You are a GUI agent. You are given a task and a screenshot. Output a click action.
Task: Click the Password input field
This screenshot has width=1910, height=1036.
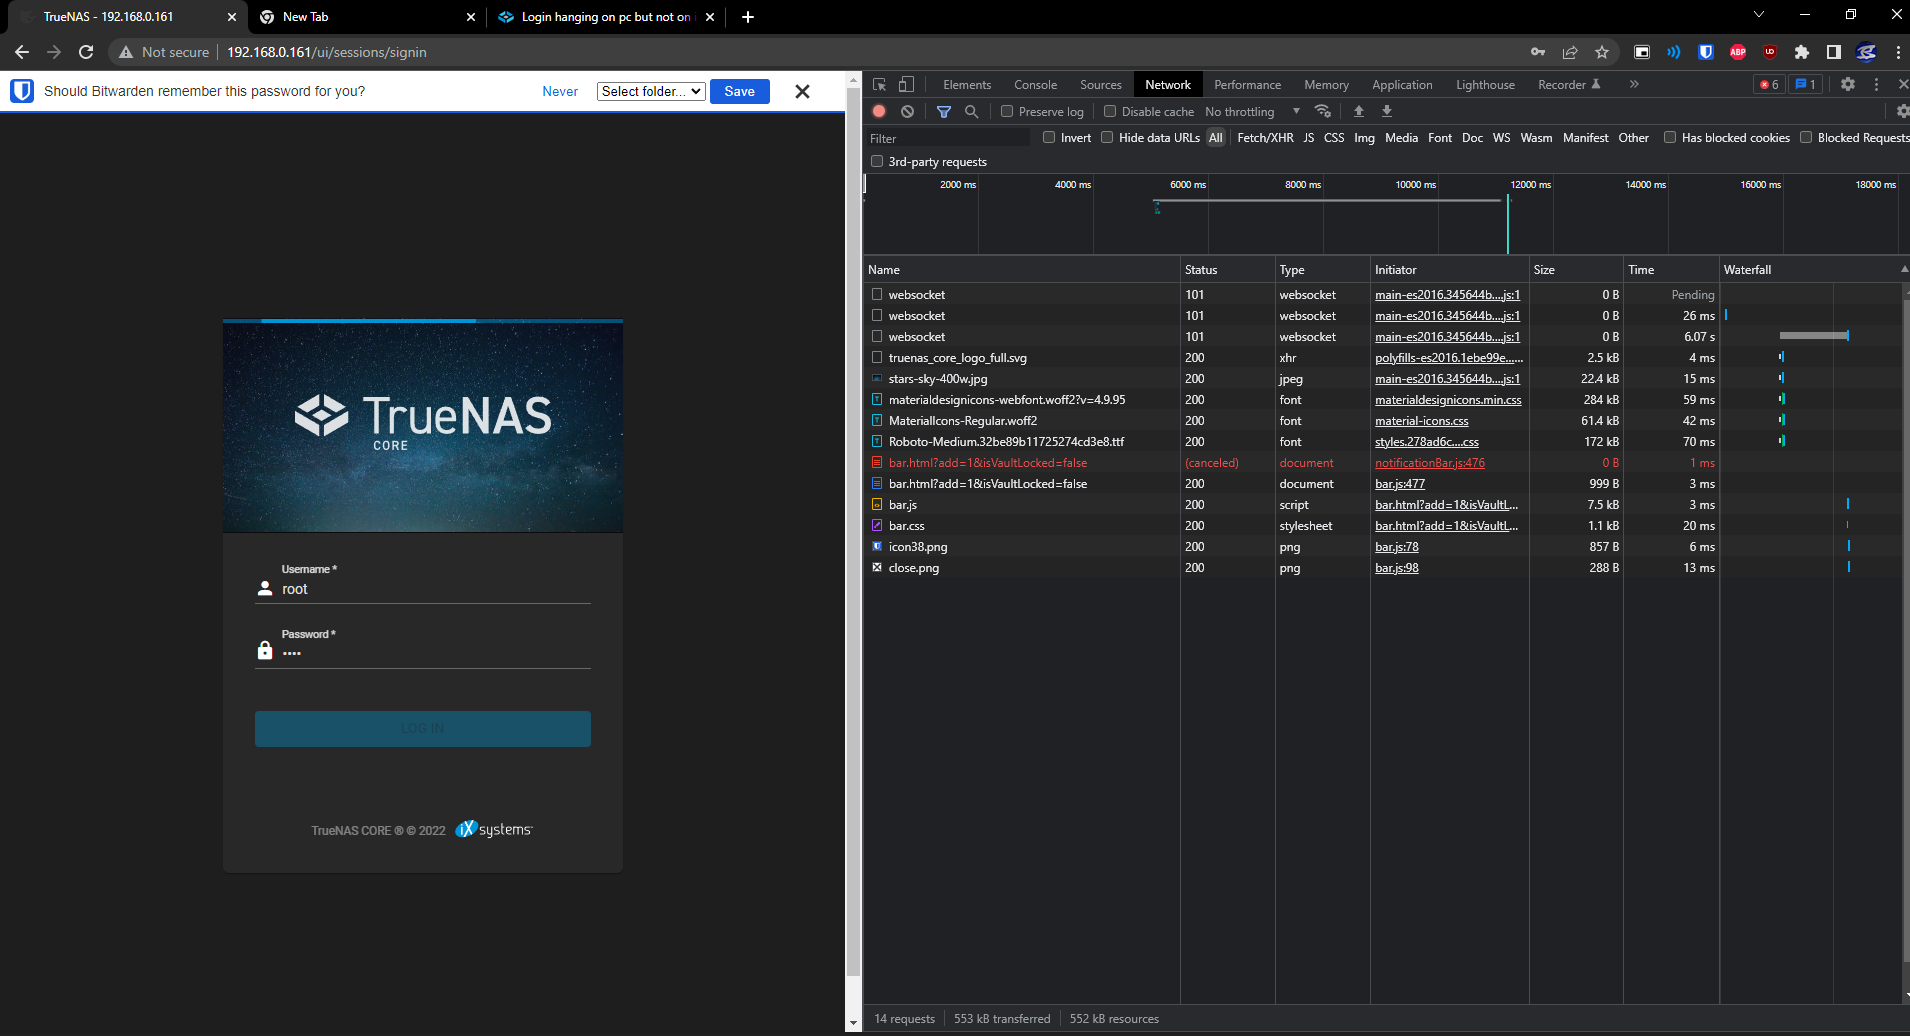tap(423, 652)
